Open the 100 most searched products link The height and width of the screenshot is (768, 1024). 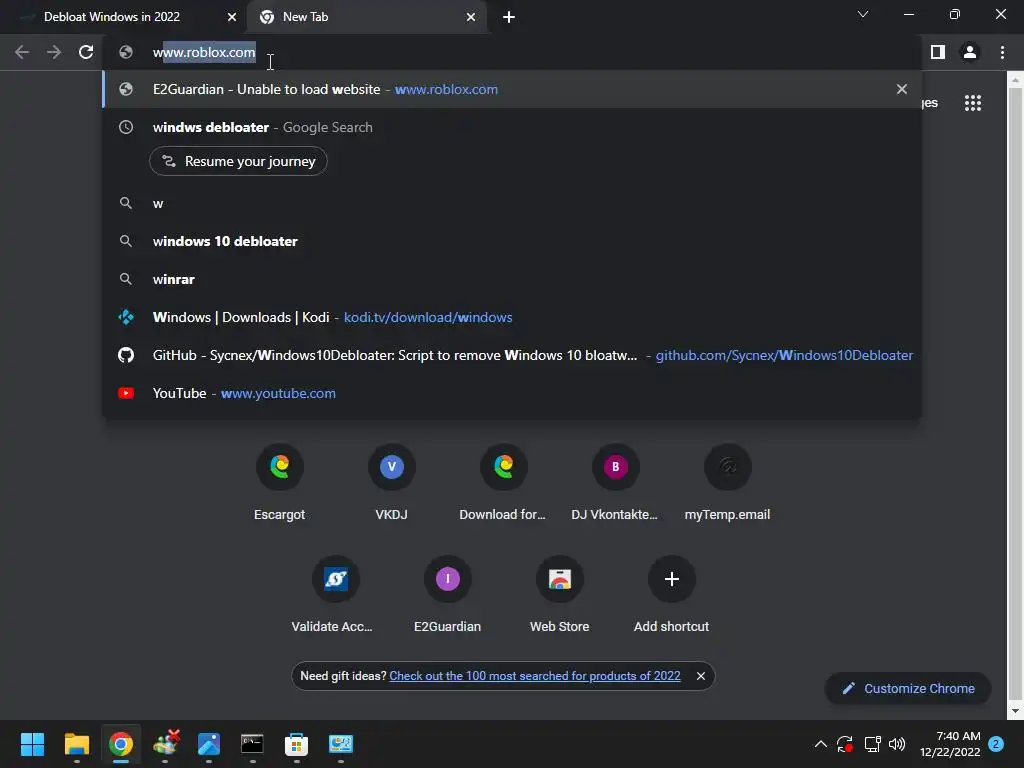535,676
